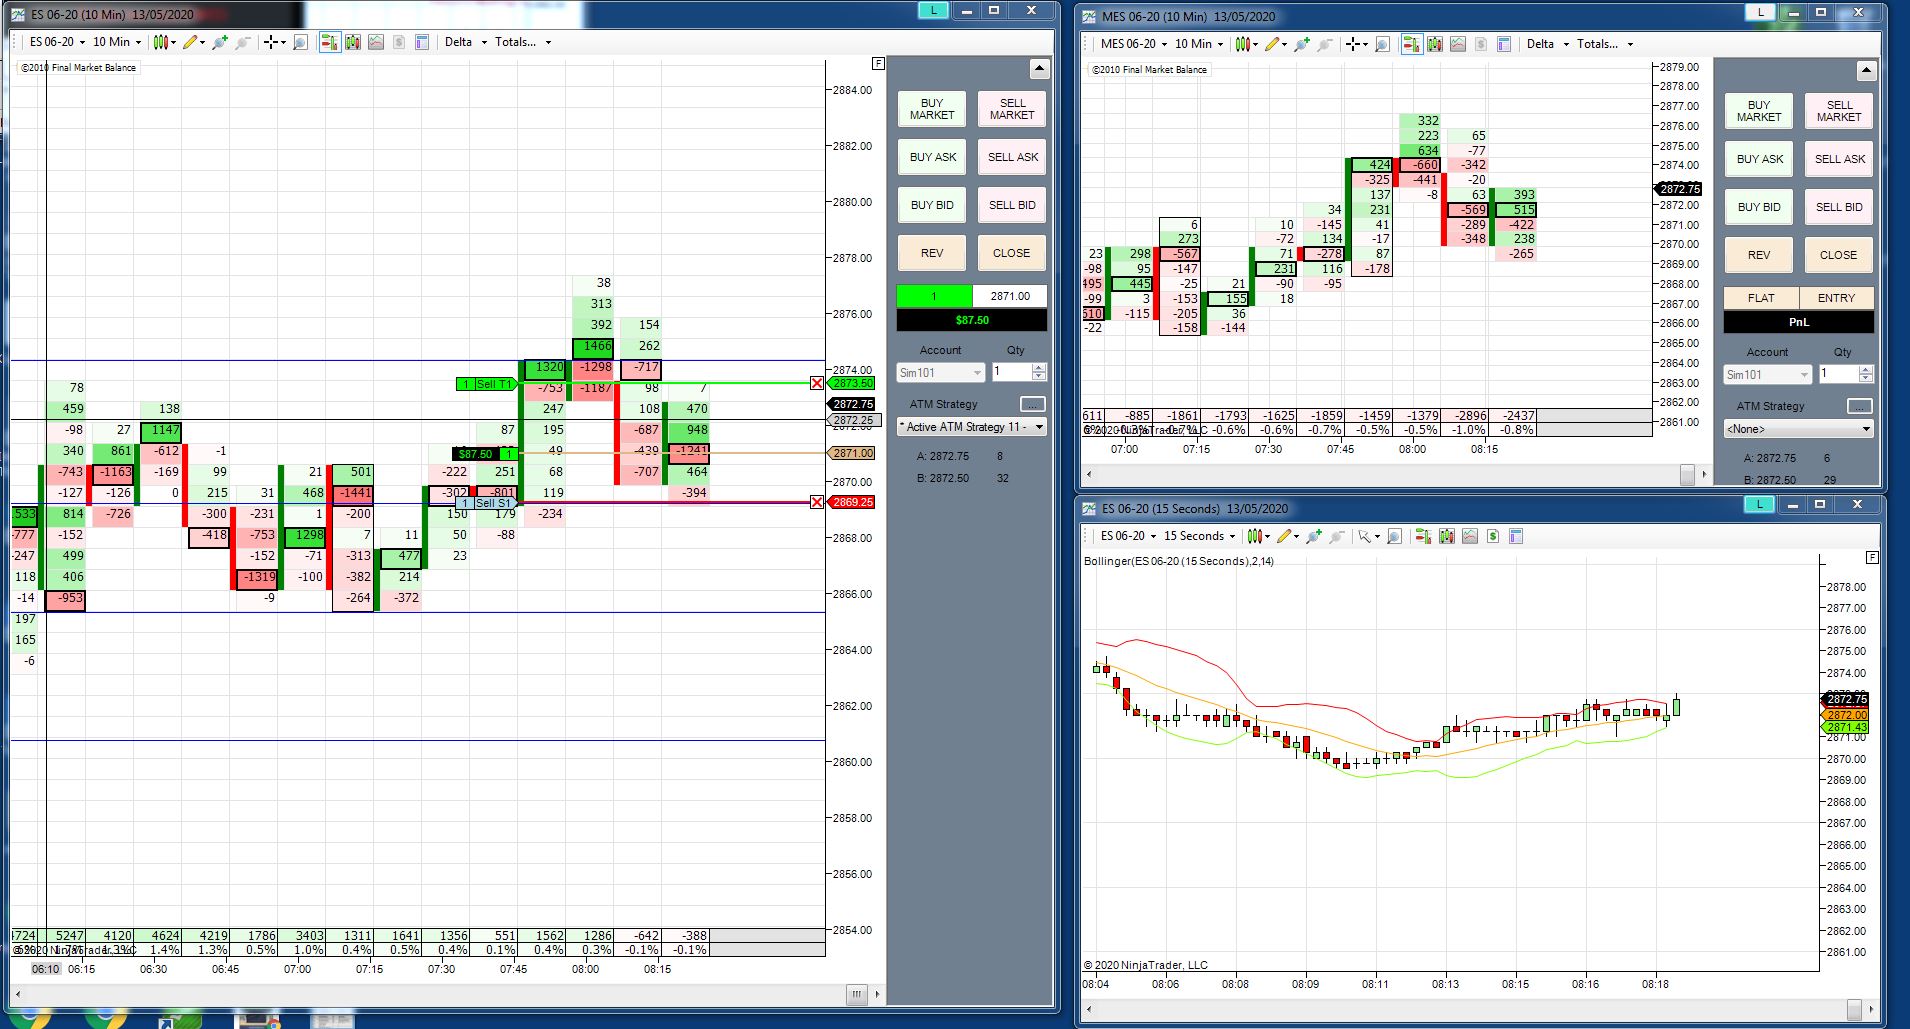Click BUY ASK in ES chart trader
This screenshot has width=1910, height=1029.
point(932,157)
